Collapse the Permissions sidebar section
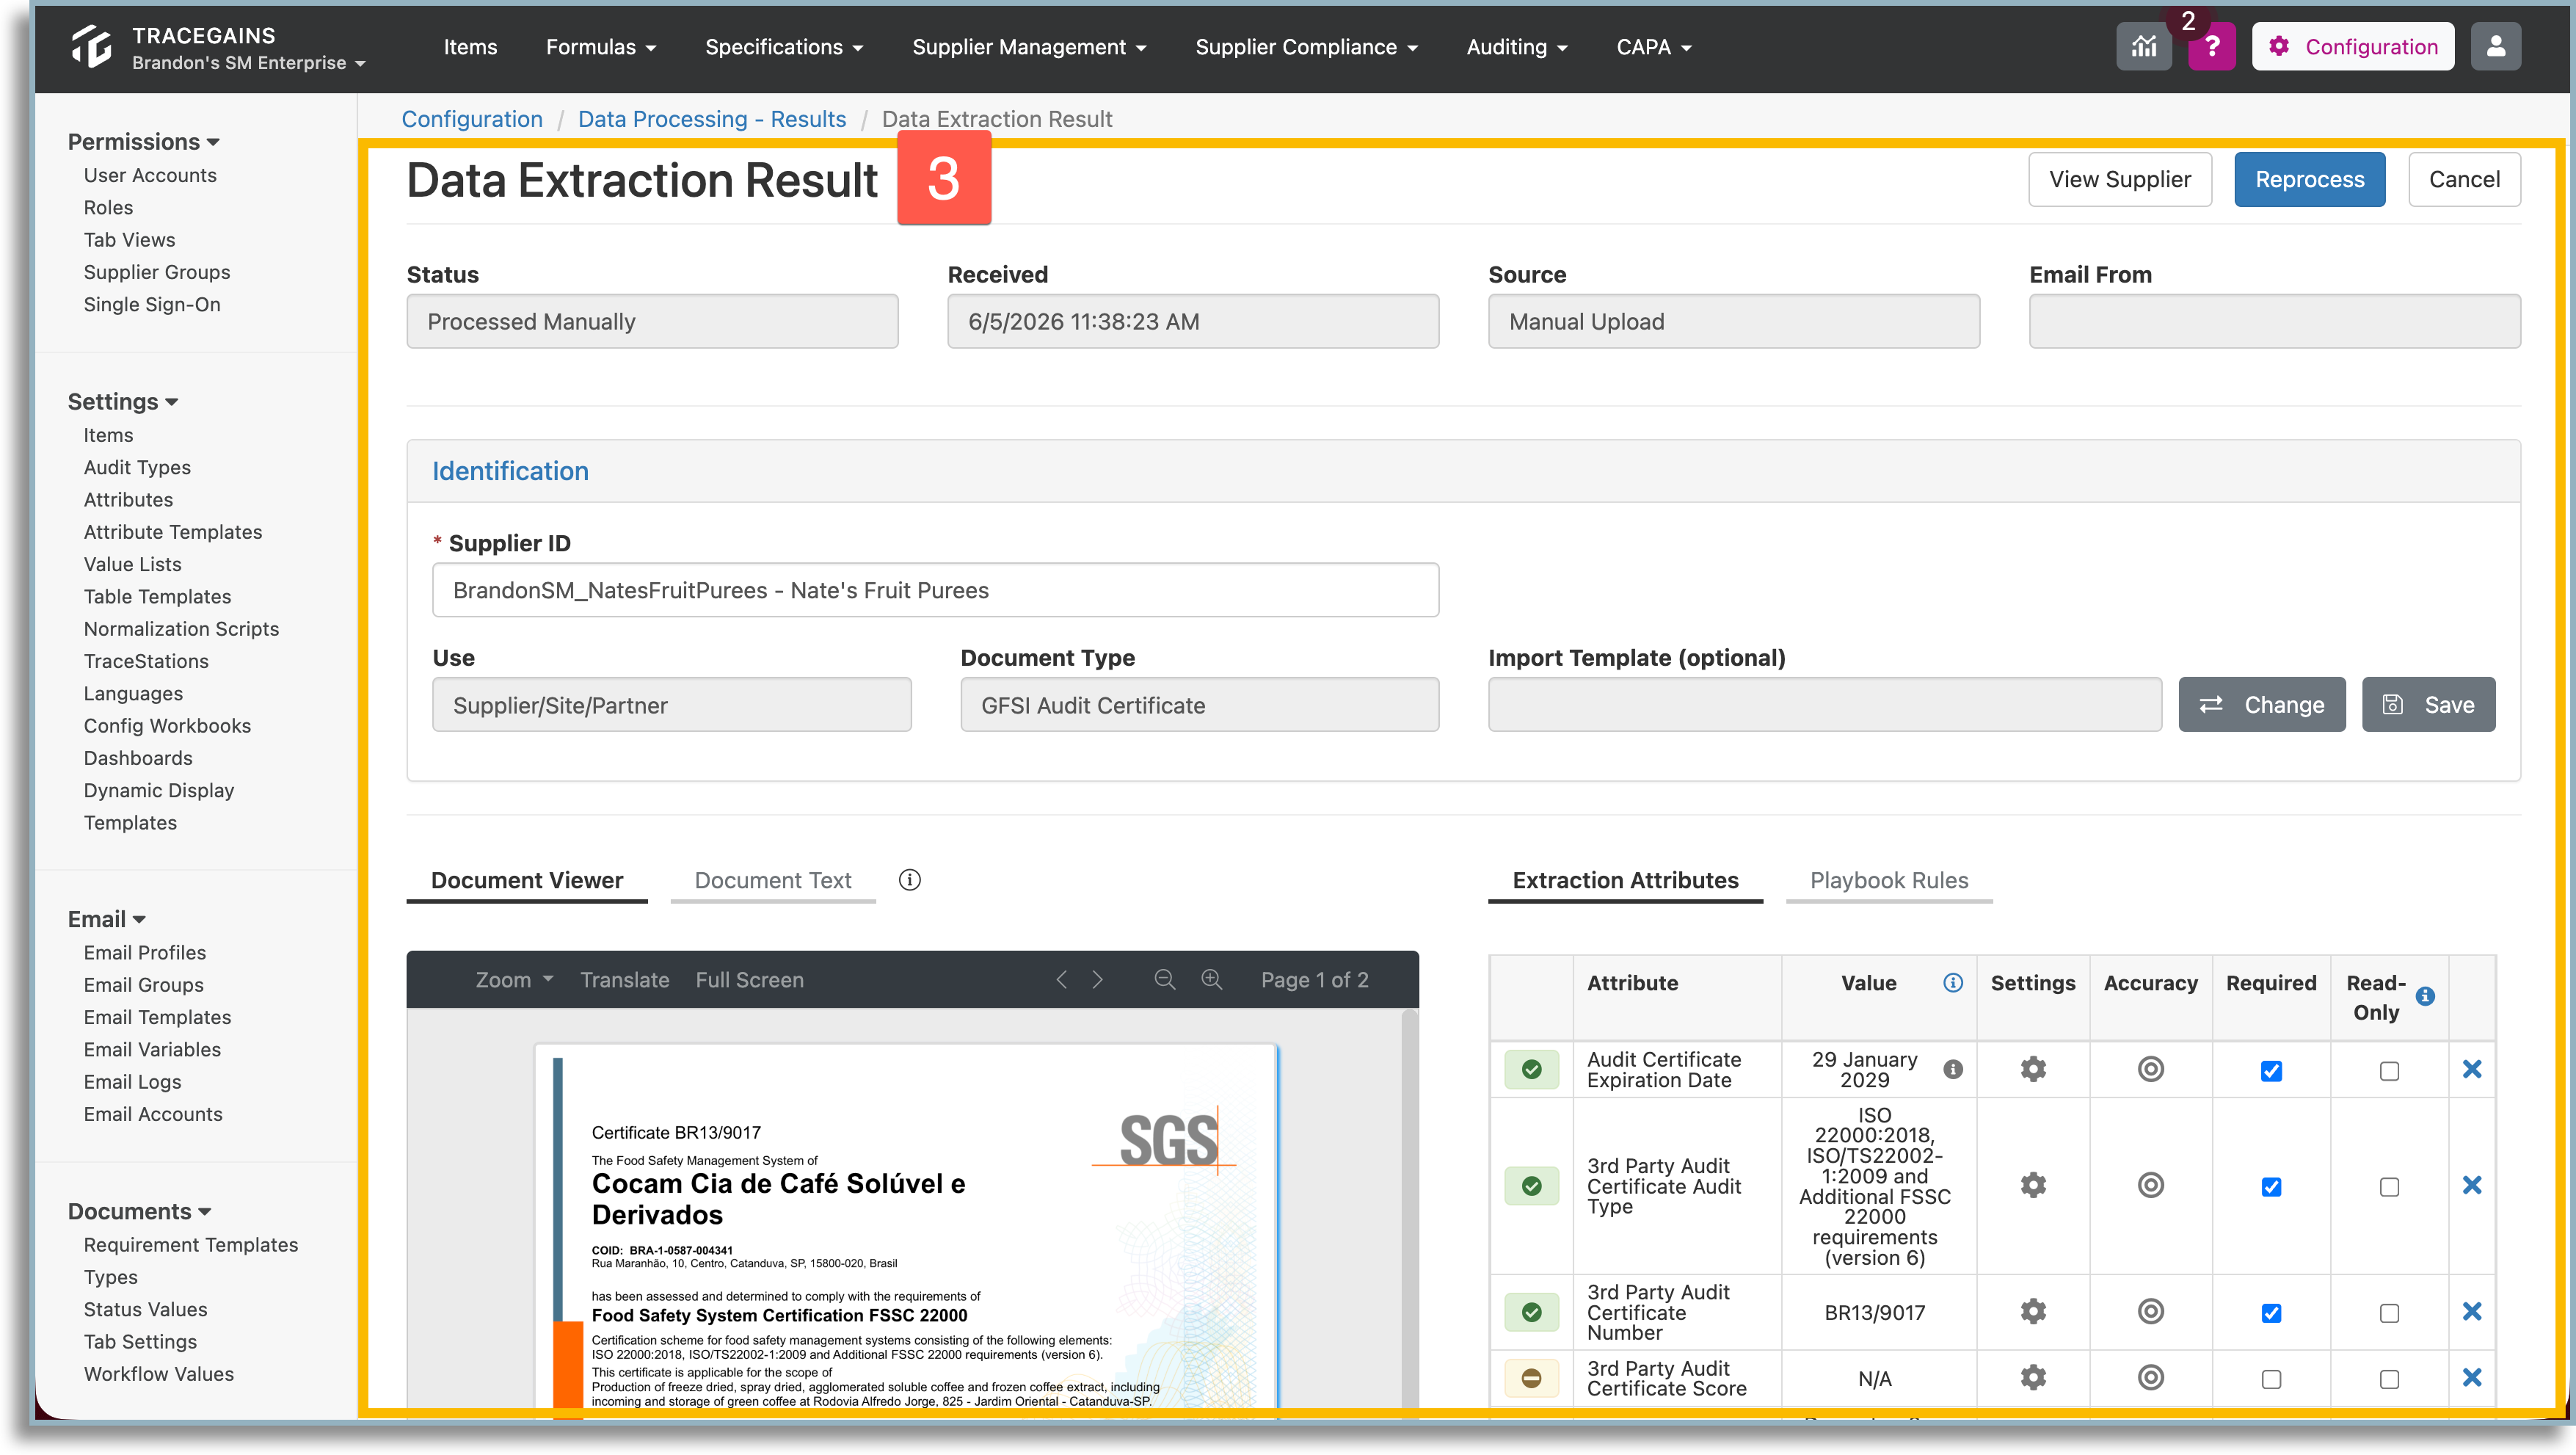Image resolution: width=2576 pixels, height=1455 pixels. 143,142
